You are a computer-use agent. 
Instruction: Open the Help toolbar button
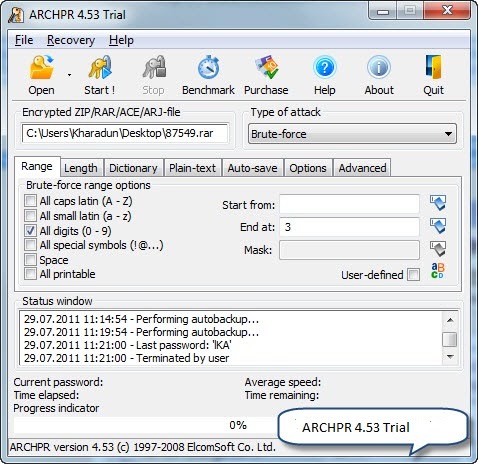tap(325, 75)
